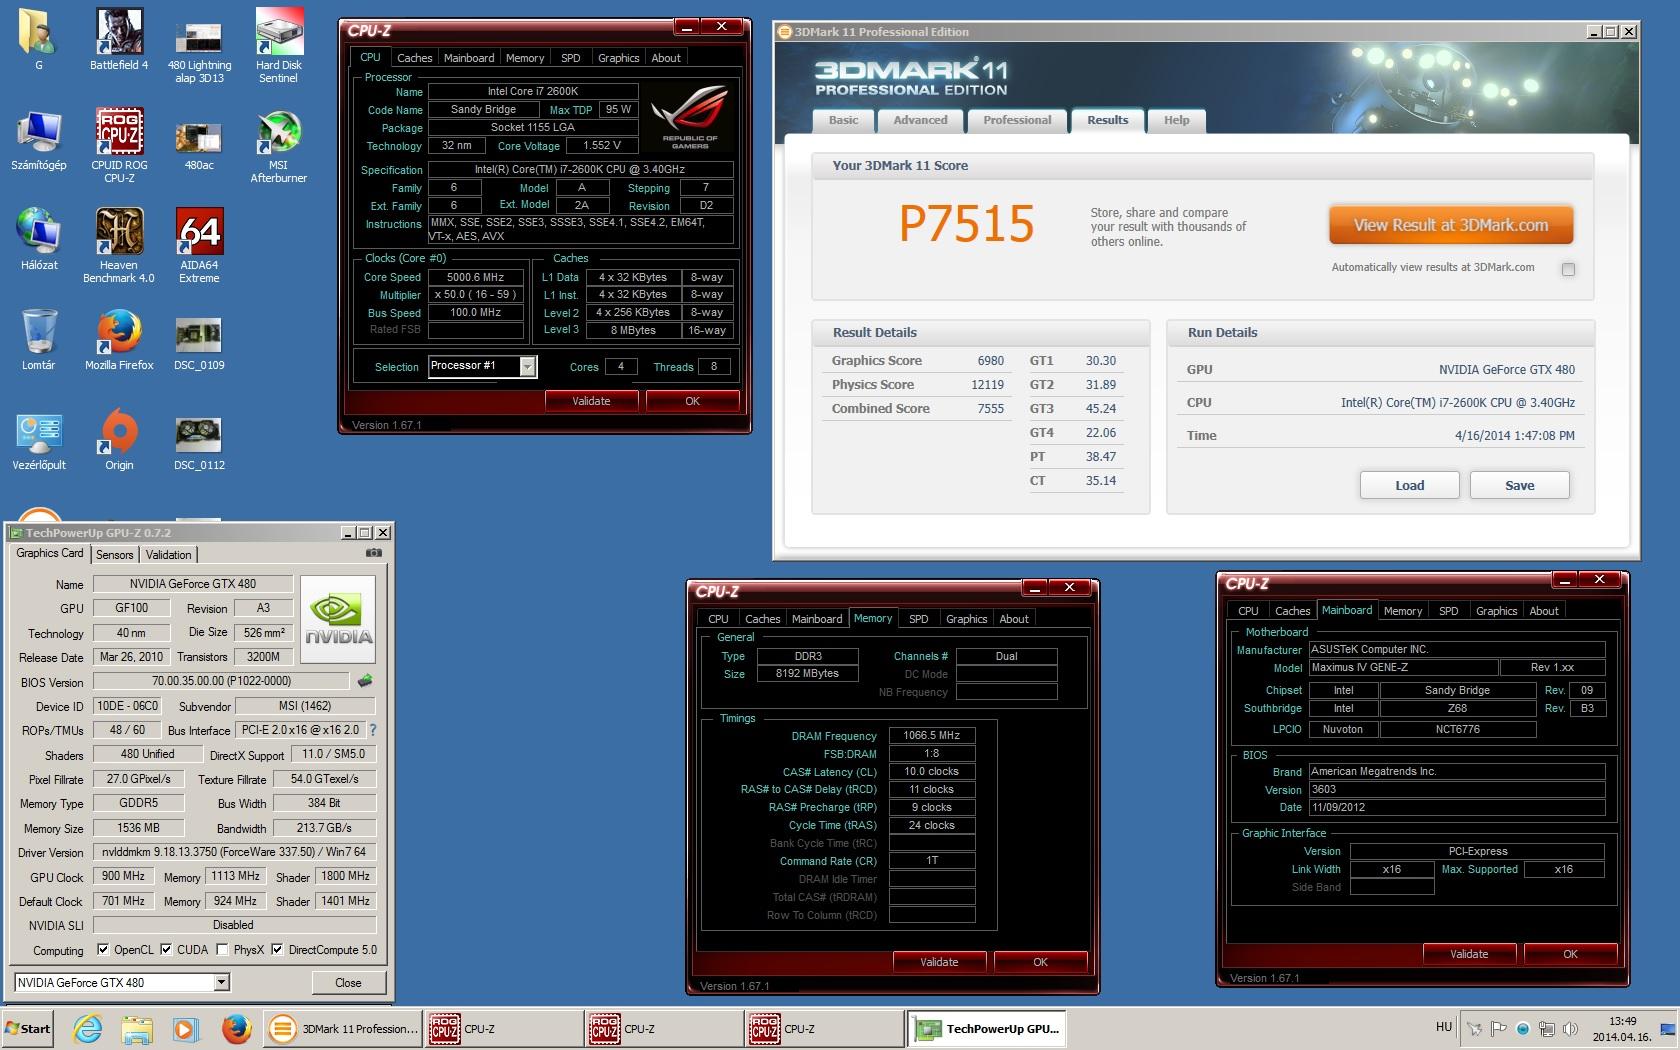Open Hálózat network icon
The image size is (1680, 1050).
click(39, 240)
